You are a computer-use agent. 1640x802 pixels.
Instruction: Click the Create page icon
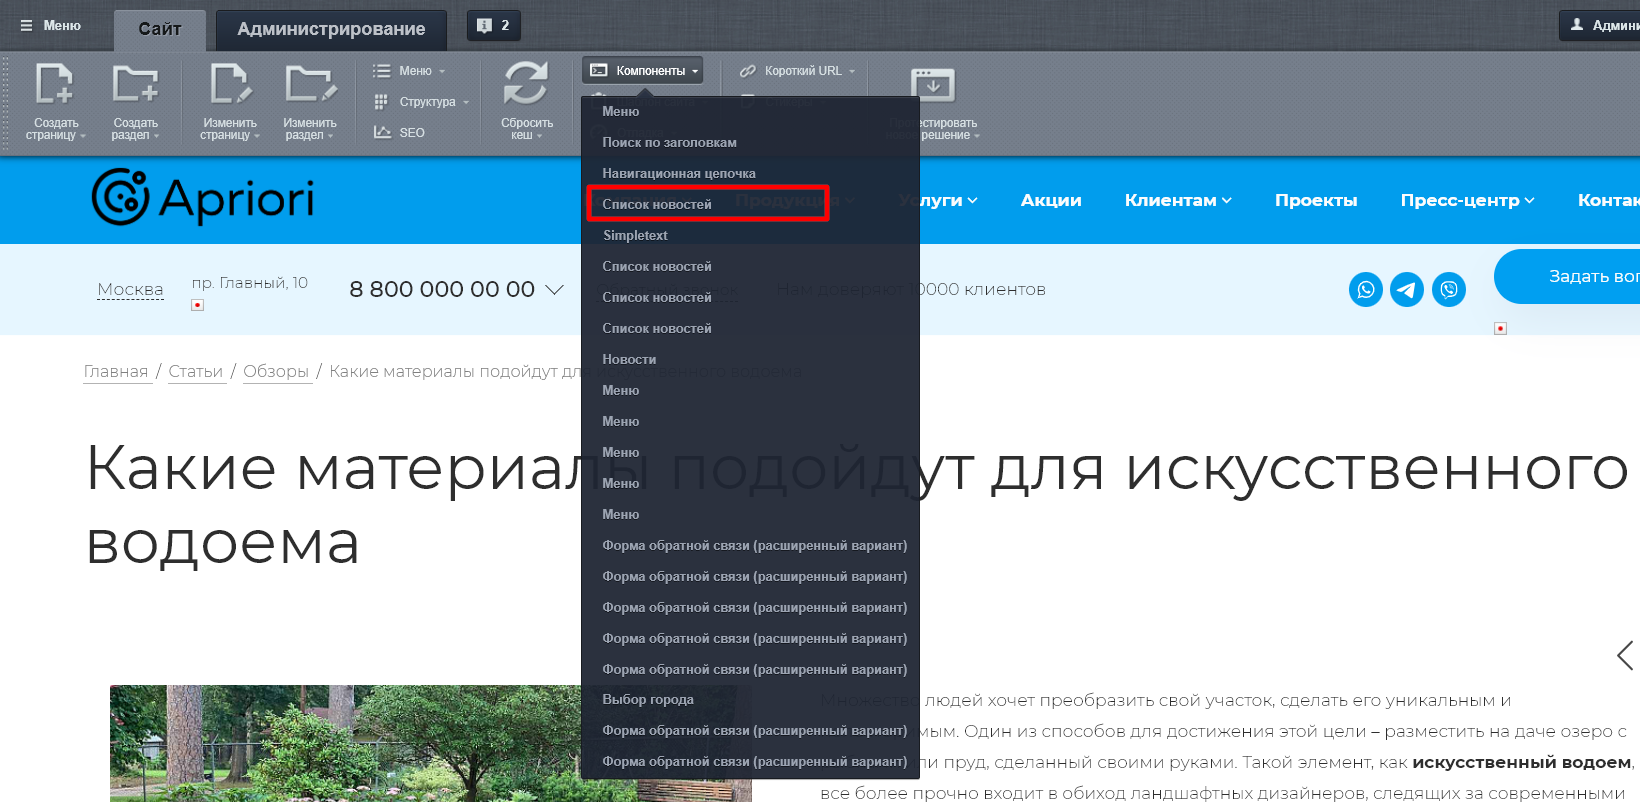pyautogui.click(x=55, y=84)
